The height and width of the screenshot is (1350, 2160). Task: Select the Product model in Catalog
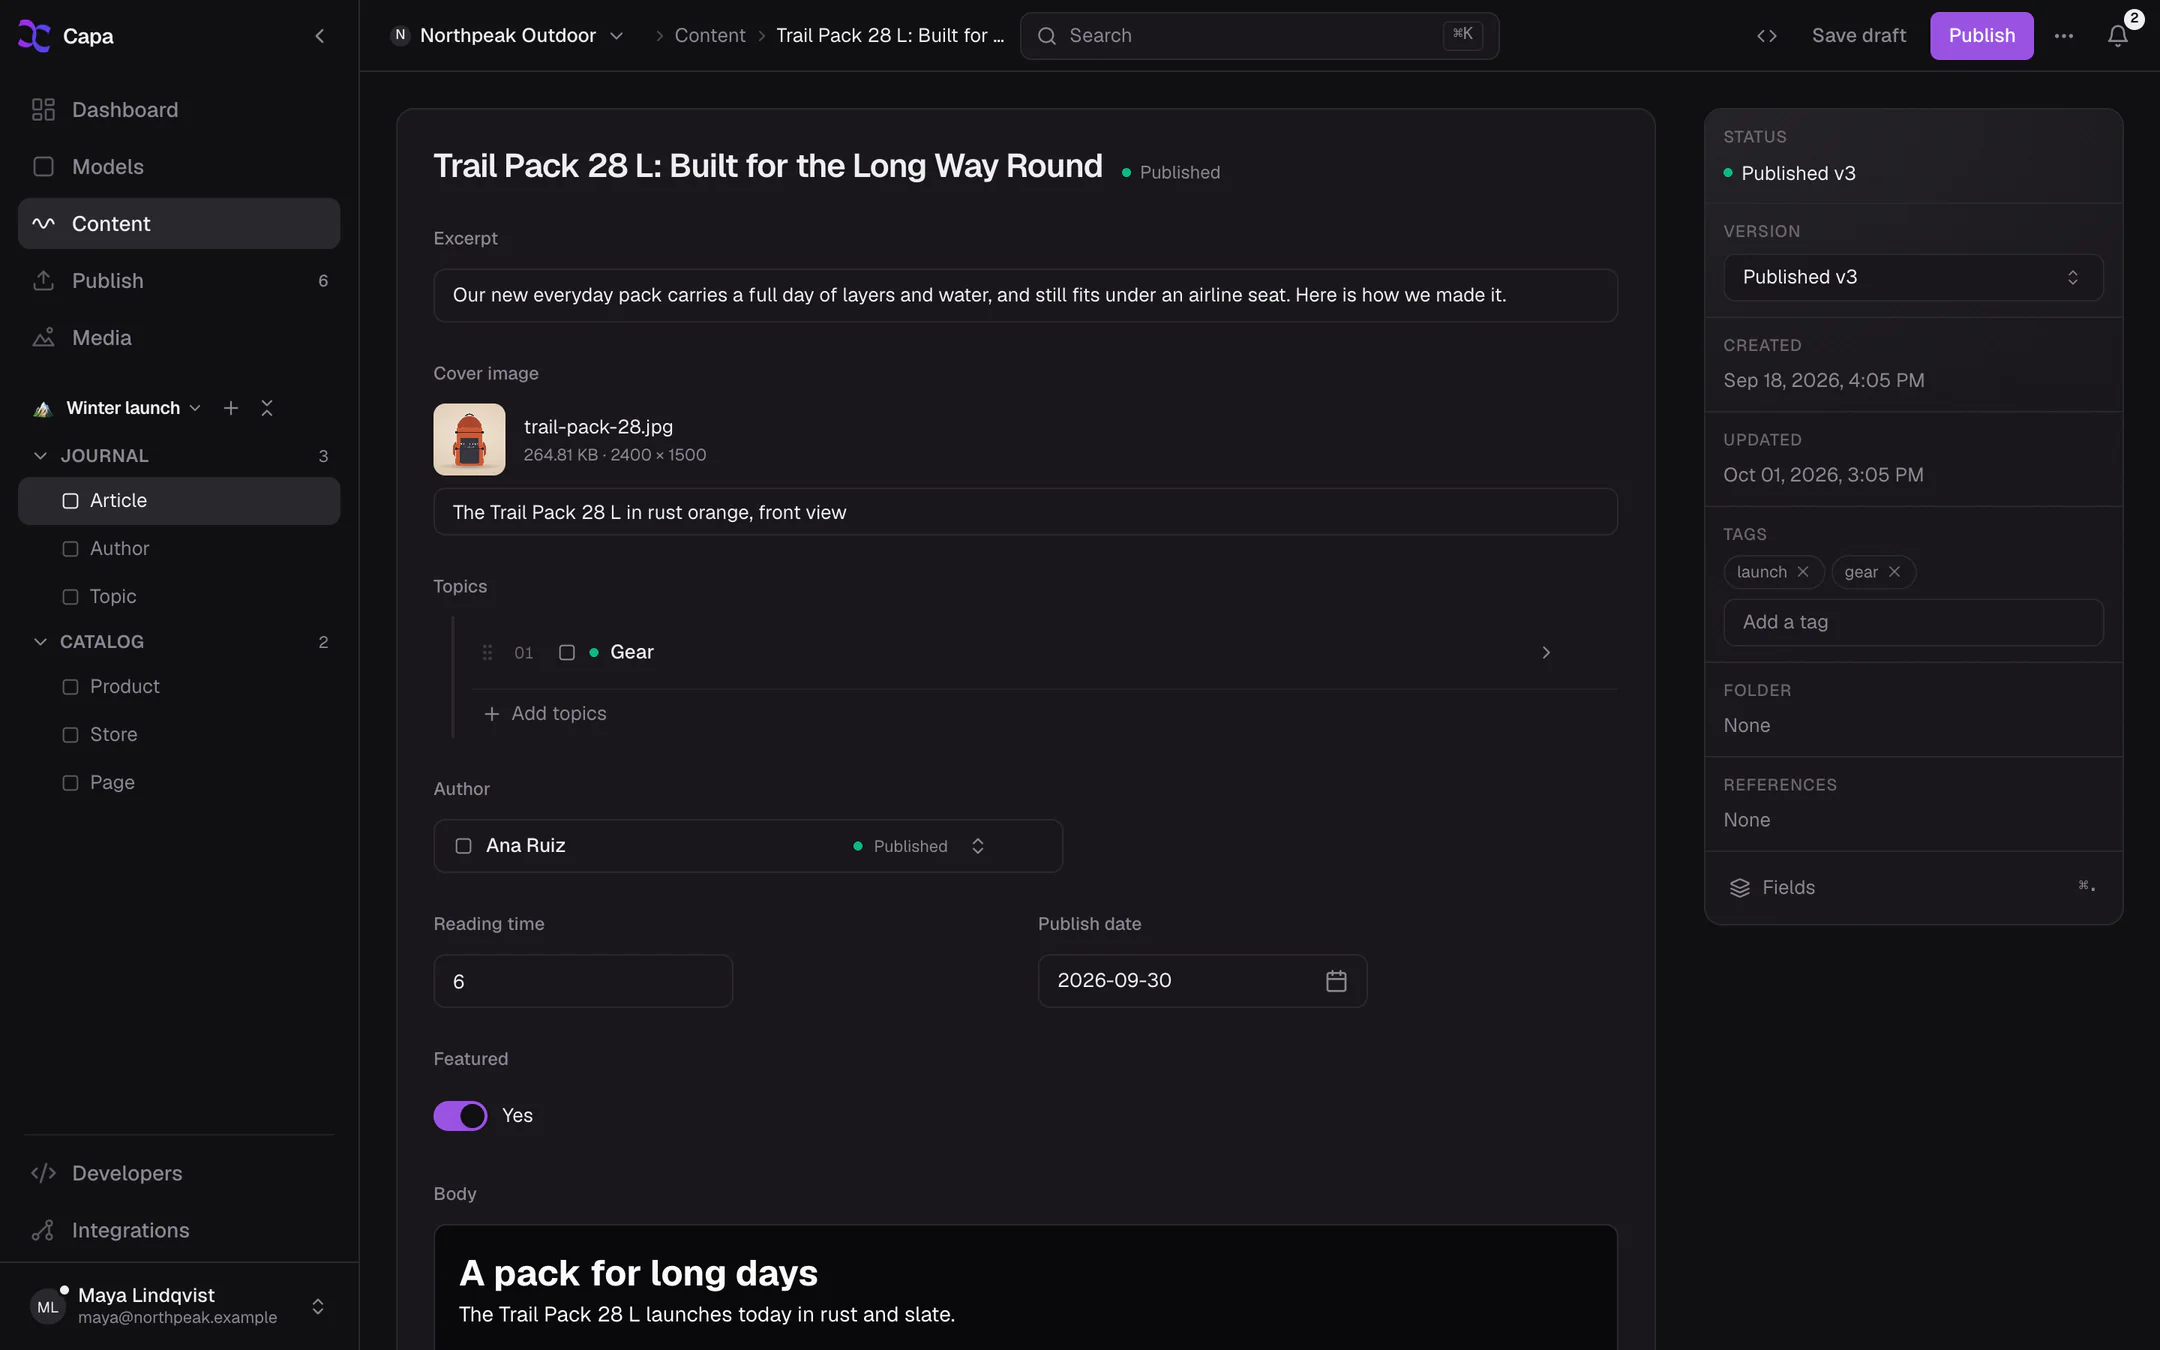179,687
